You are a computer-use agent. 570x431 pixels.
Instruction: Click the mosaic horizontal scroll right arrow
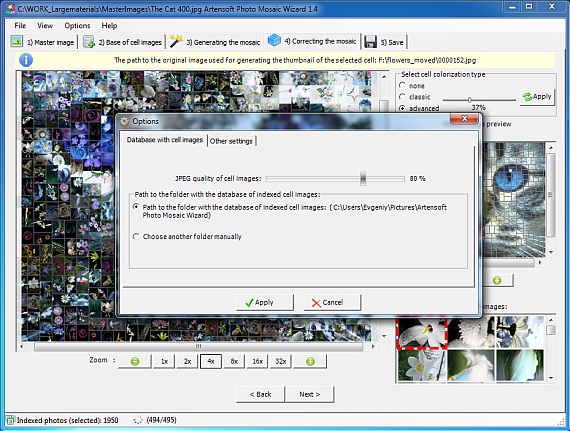pyautogui.click(x=373, y=346)
